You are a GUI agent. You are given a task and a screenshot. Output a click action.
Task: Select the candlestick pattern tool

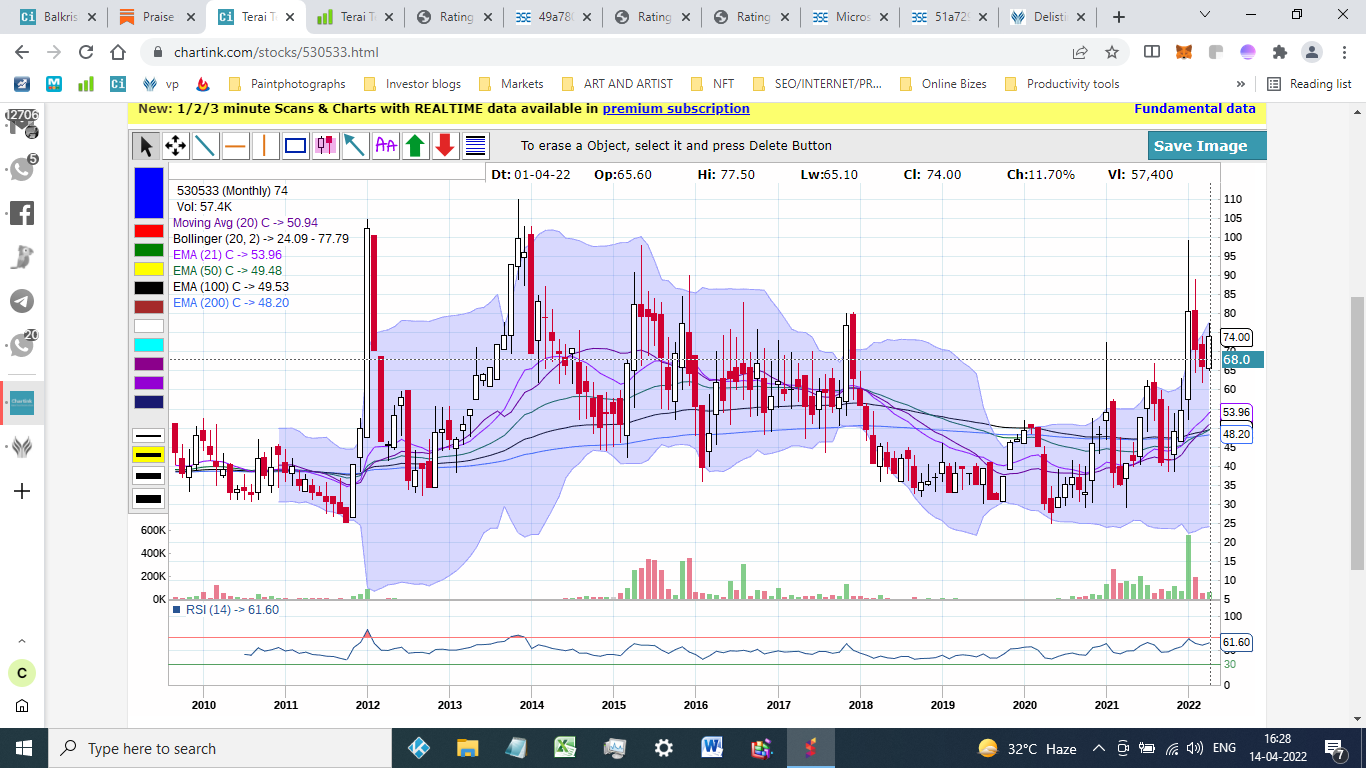point(326,146)
